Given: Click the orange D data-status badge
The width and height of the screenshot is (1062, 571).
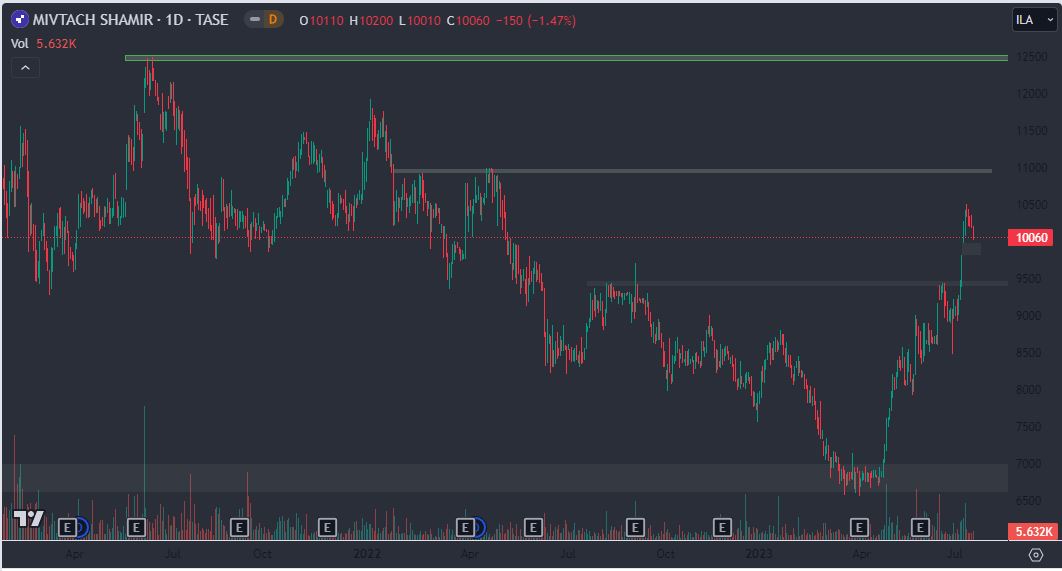Looking at the screenshot, I should 273,20.
